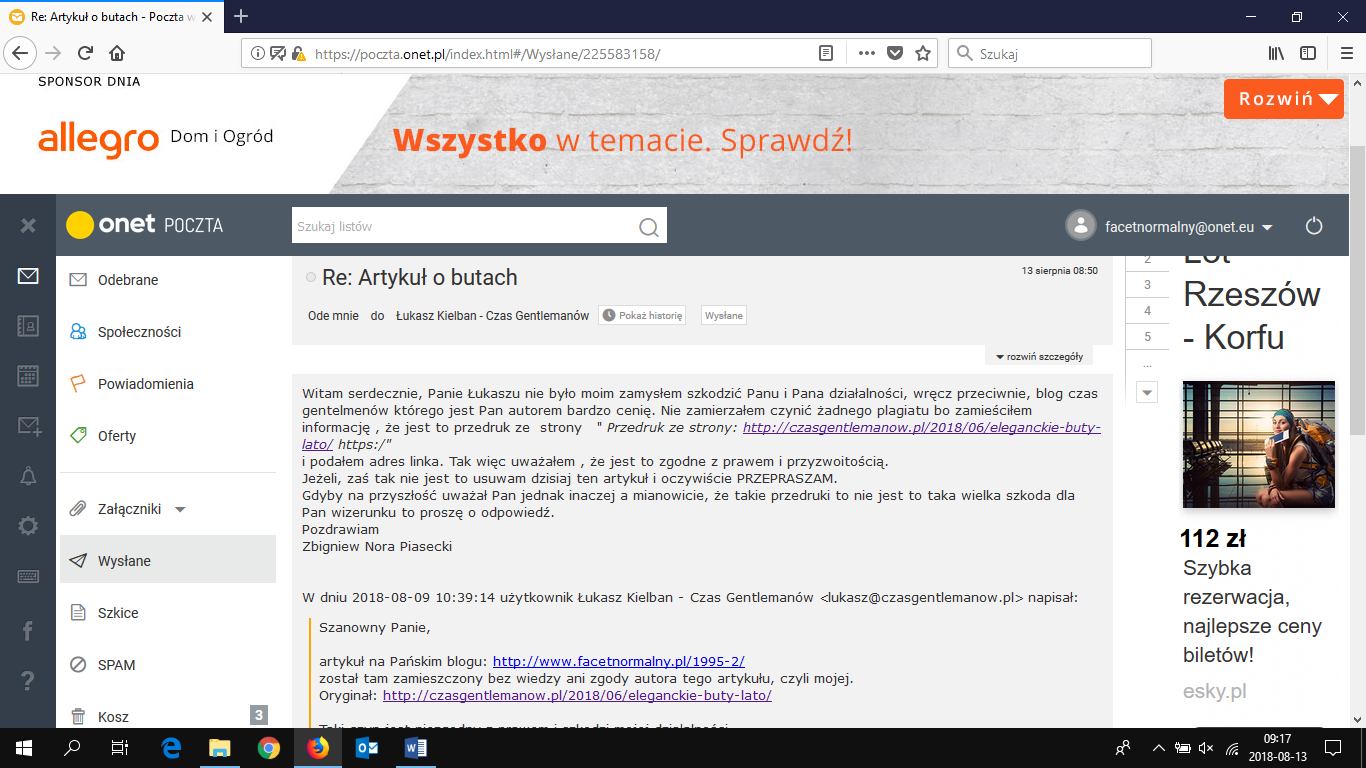This screenshot has width=1366, height=768.
Task: Open page actions three-dots menu
Action: pyautogui.click(x=867, y=53)
